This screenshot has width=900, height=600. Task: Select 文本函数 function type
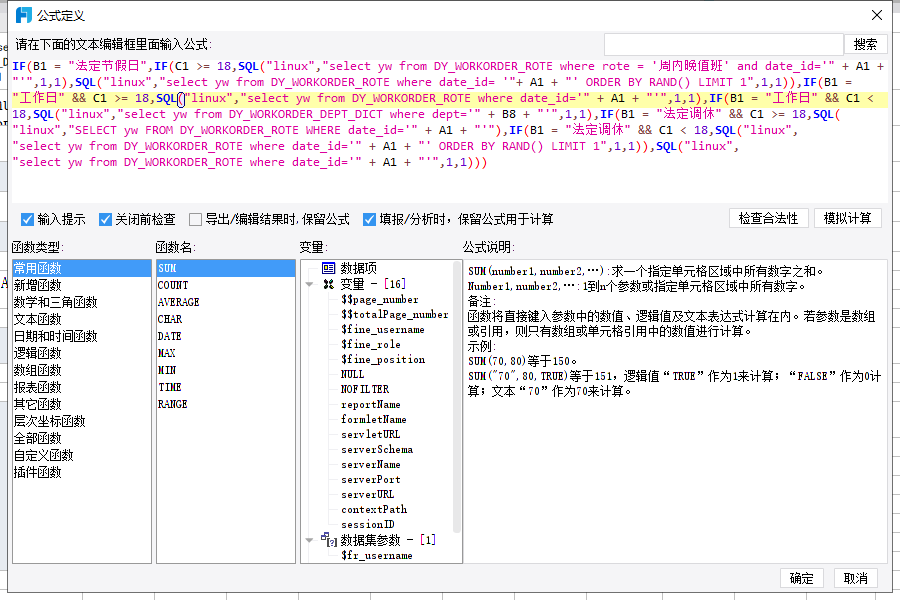point(82,319)
